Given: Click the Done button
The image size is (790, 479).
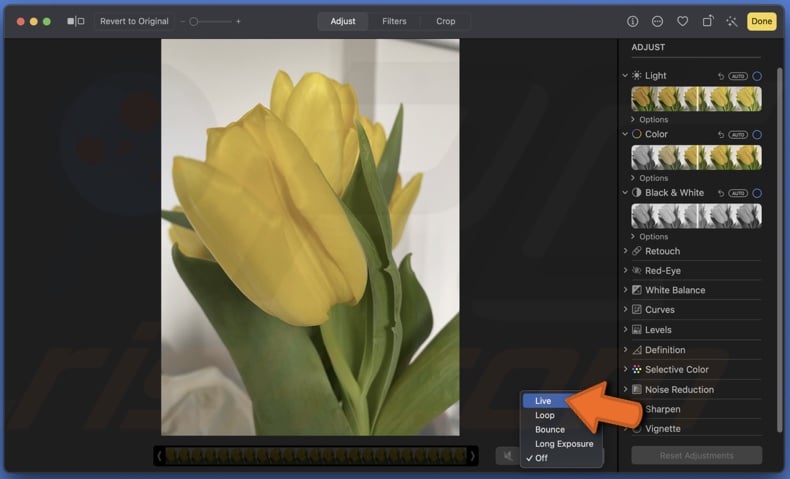Looking at the screenshot, I should 761,21.
